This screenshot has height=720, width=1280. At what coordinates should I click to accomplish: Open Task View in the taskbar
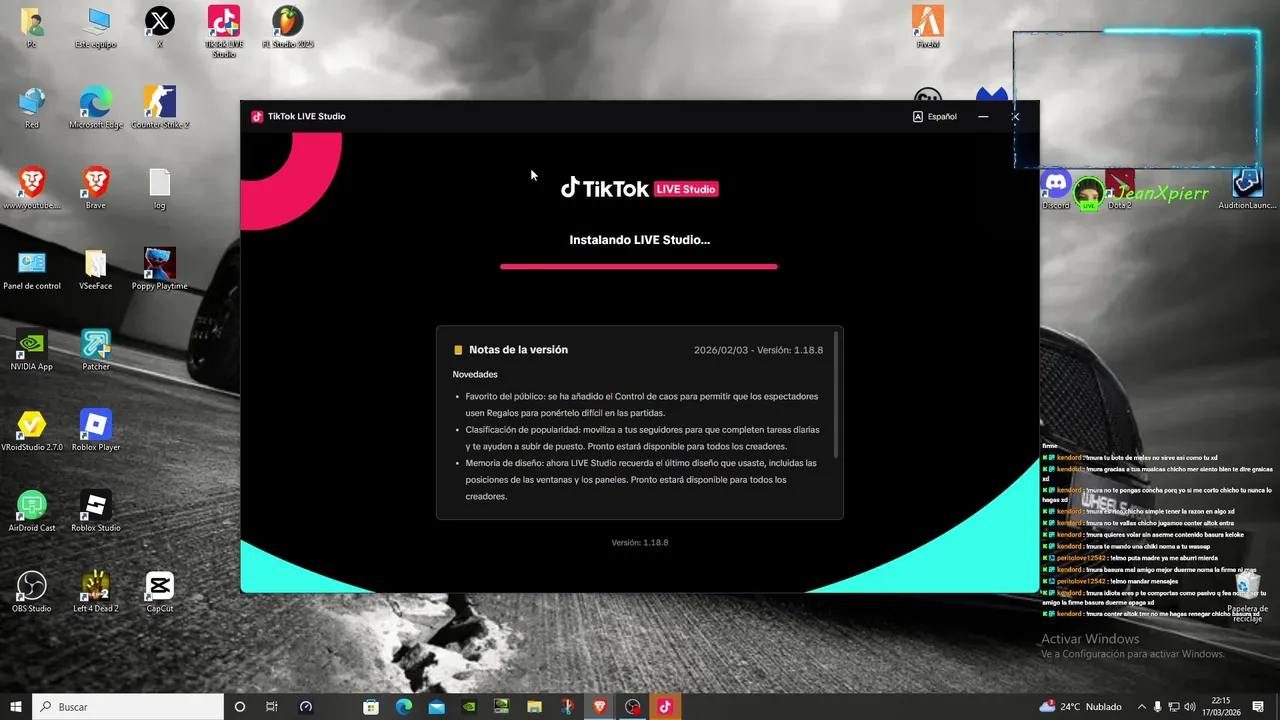pos(272,706)
